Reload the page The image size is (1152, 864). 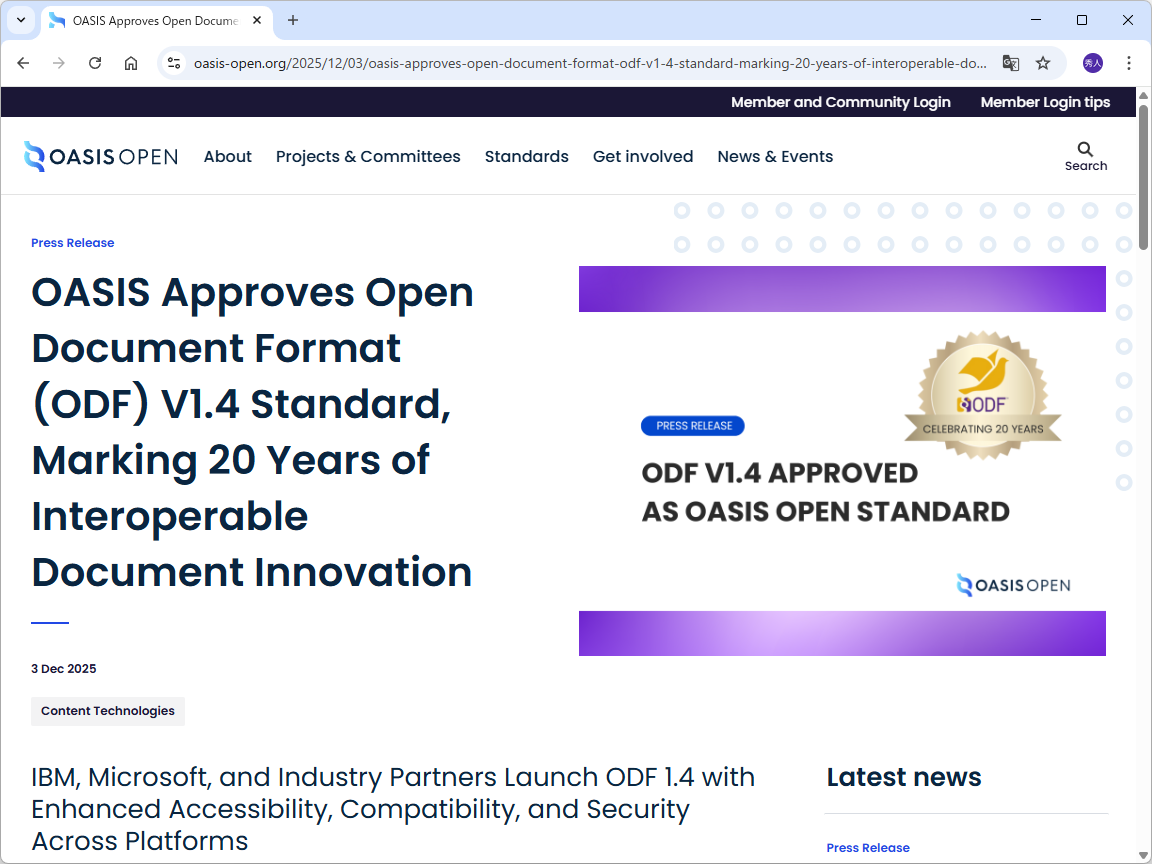[95, 62]
